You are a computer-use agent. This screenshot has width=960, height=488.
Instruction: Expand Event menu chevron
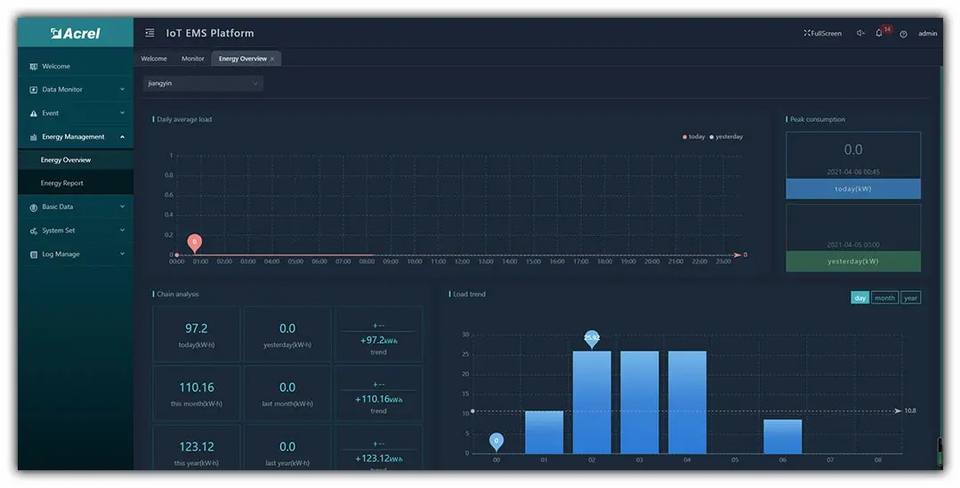point(122,113)
